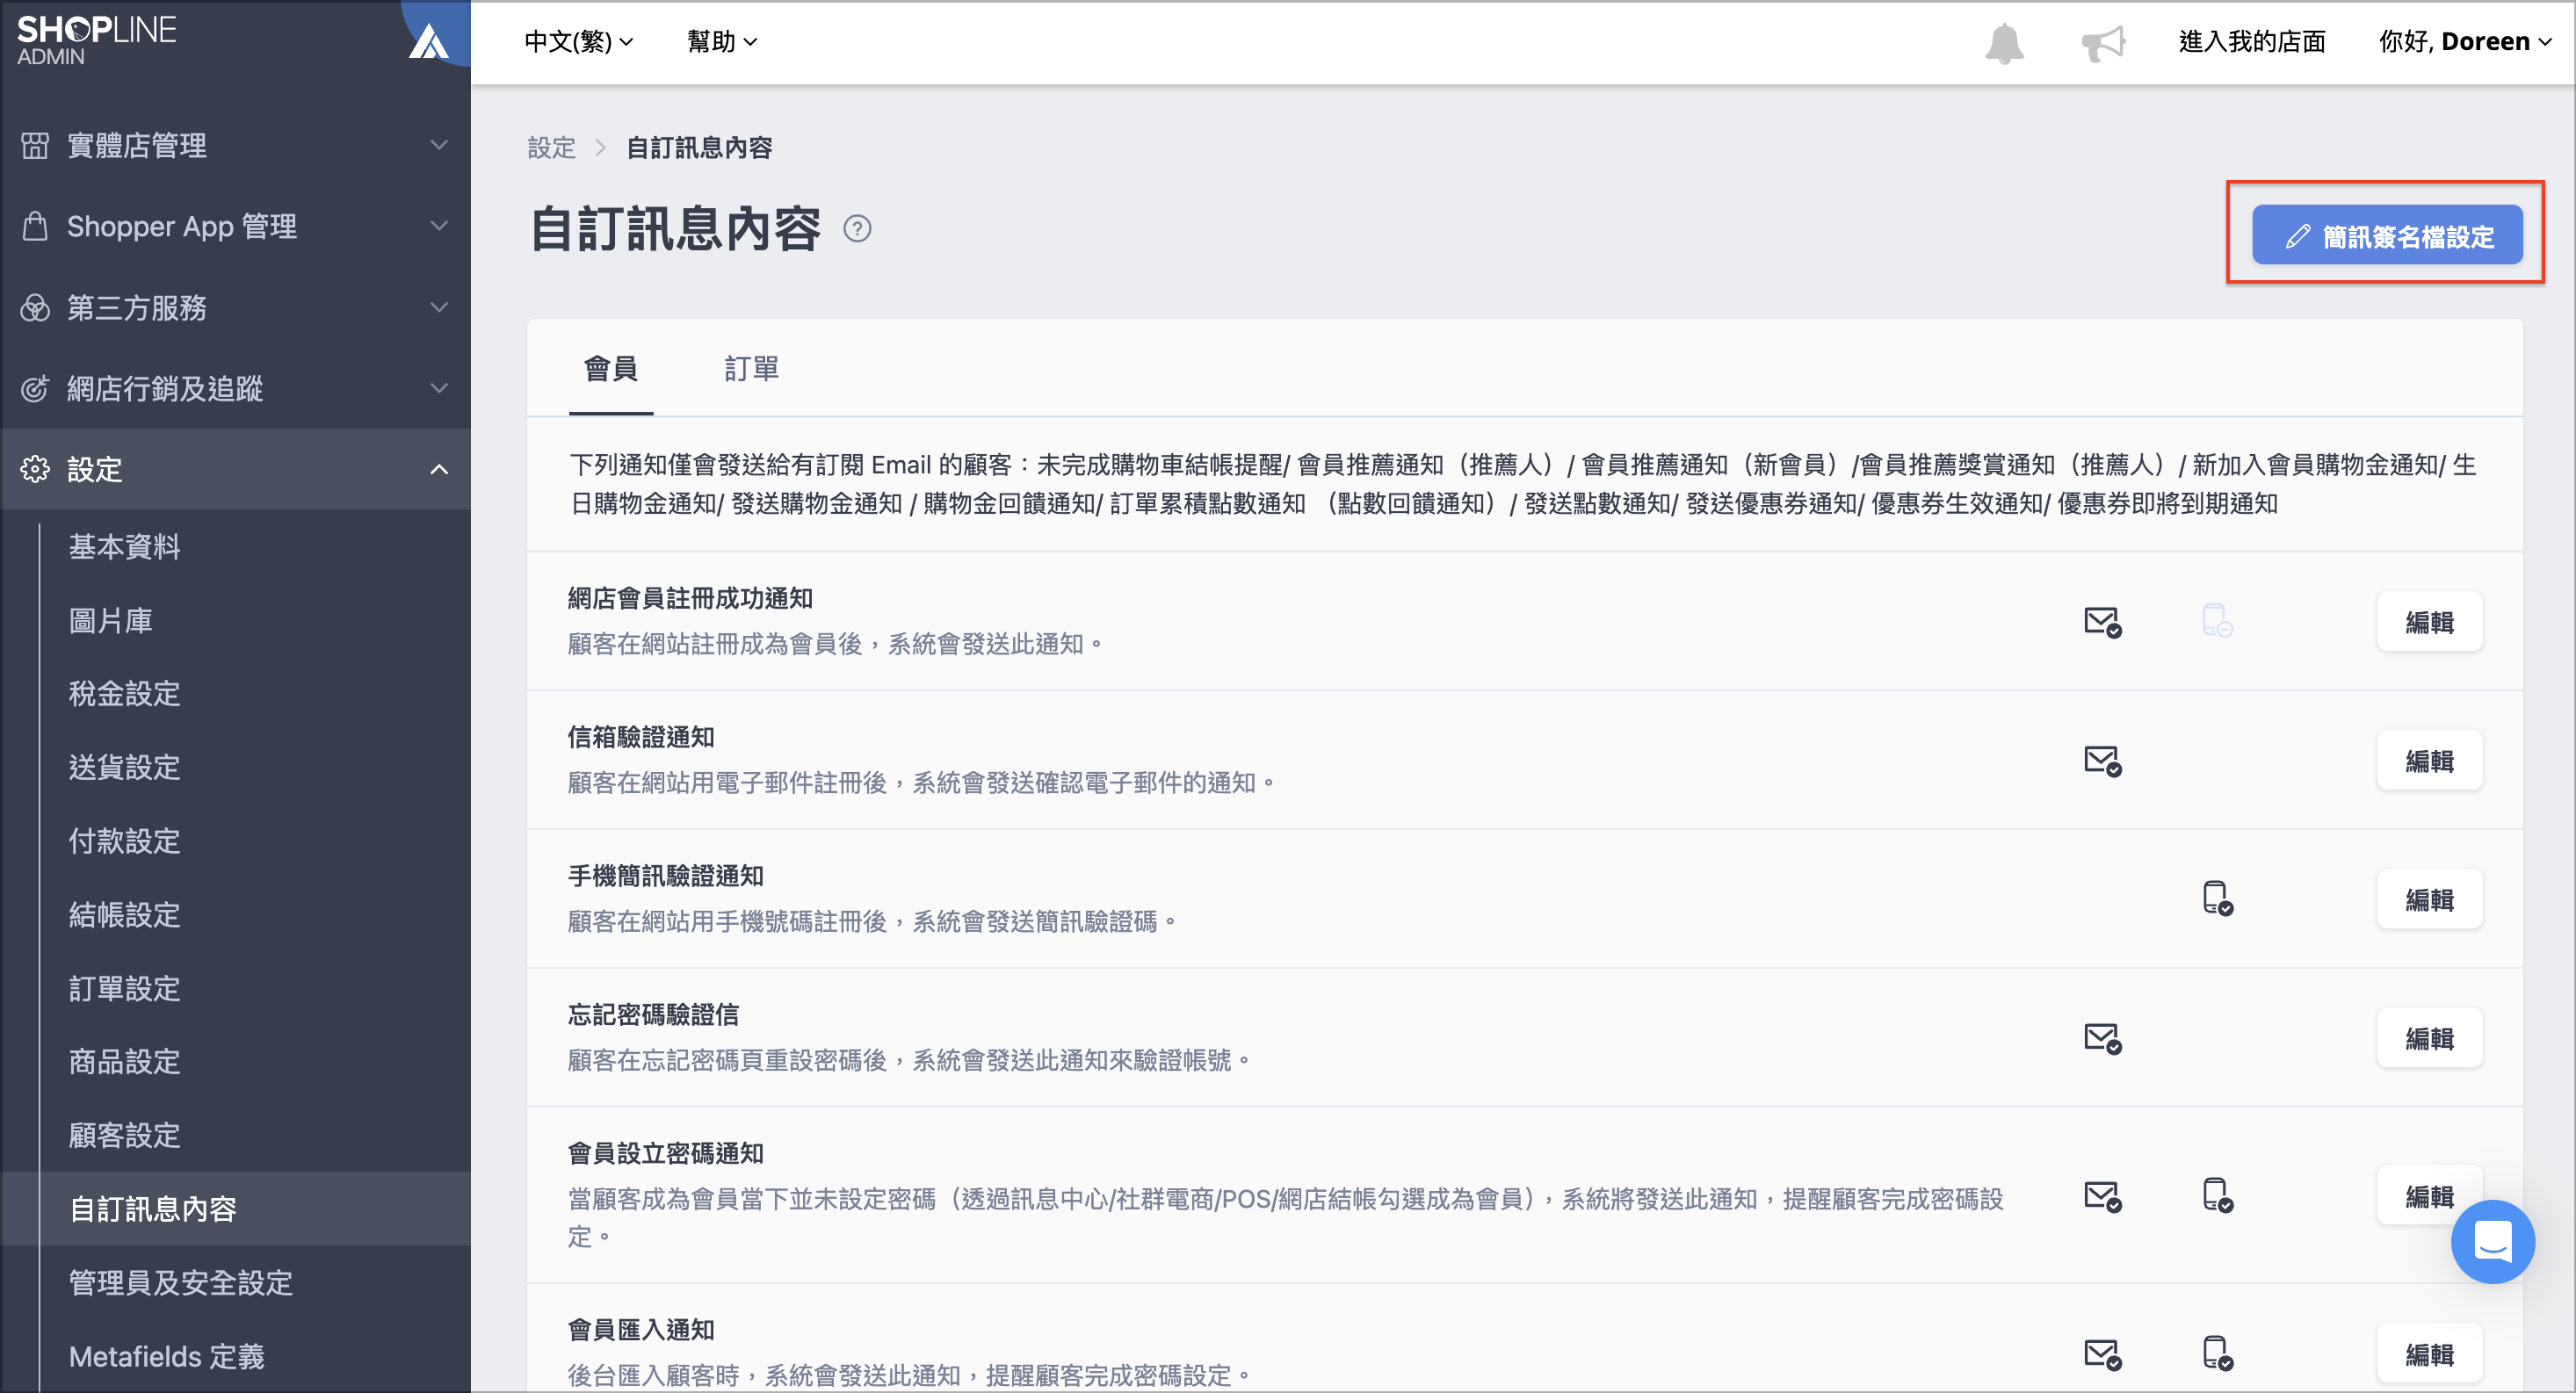Click the 網店會員註冊成功通知 title
The height and width of the screenshot is (1393, 2576).
690,599
